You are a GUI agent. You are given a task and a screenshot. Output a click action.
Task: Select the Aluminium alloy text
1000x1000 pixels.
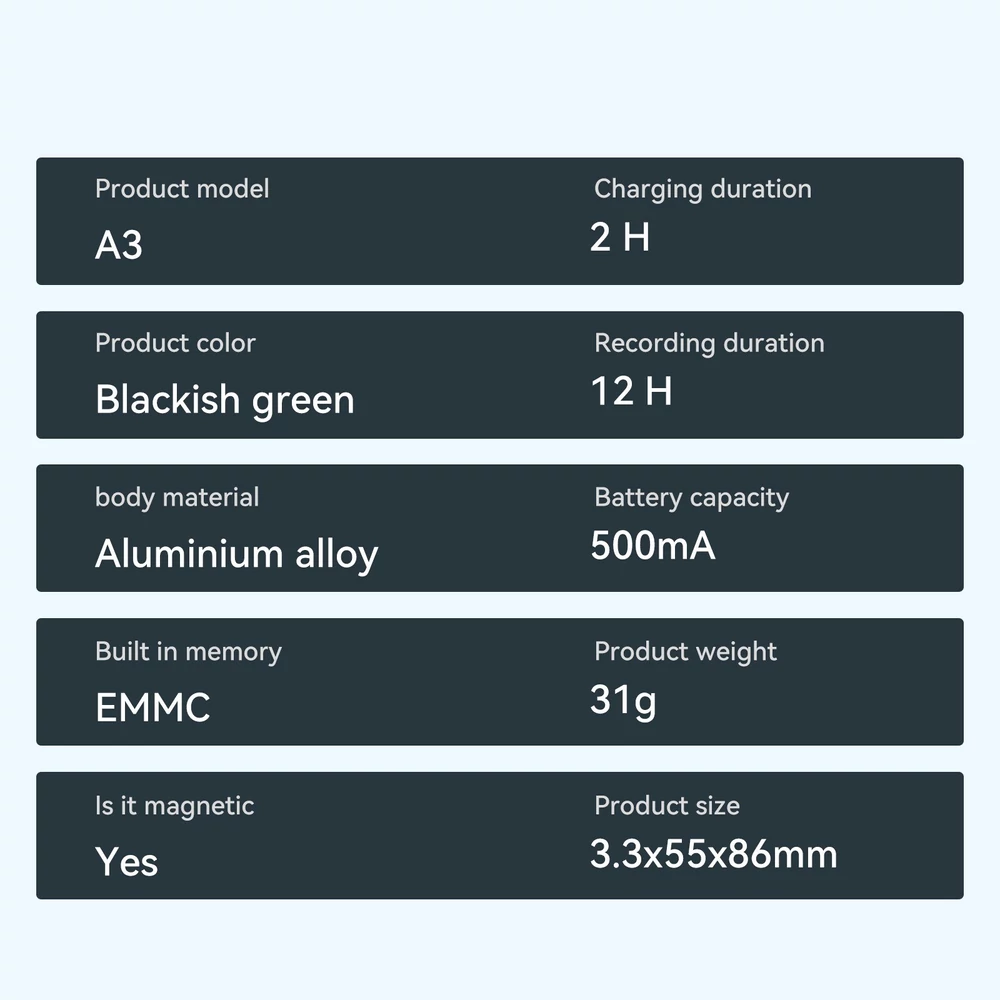237,554
